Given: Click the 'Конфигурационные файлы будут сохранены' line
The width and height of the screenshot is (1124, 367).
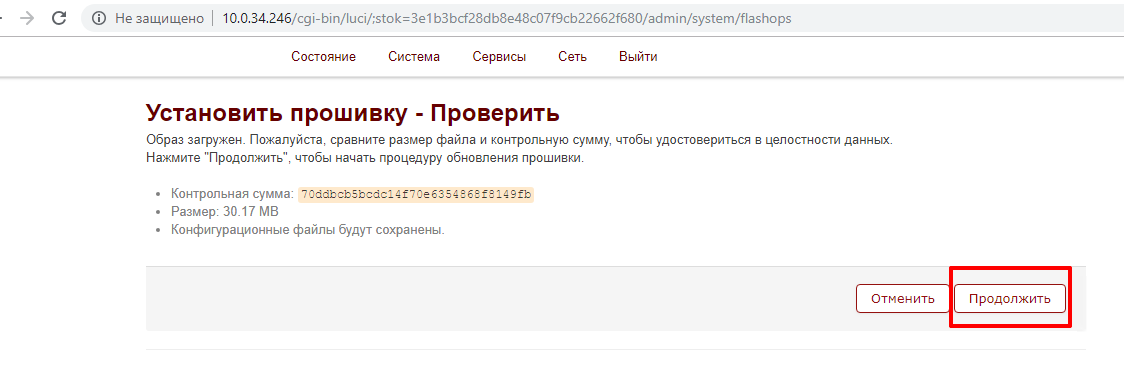Looking at the screenshot, I should 308,230.
